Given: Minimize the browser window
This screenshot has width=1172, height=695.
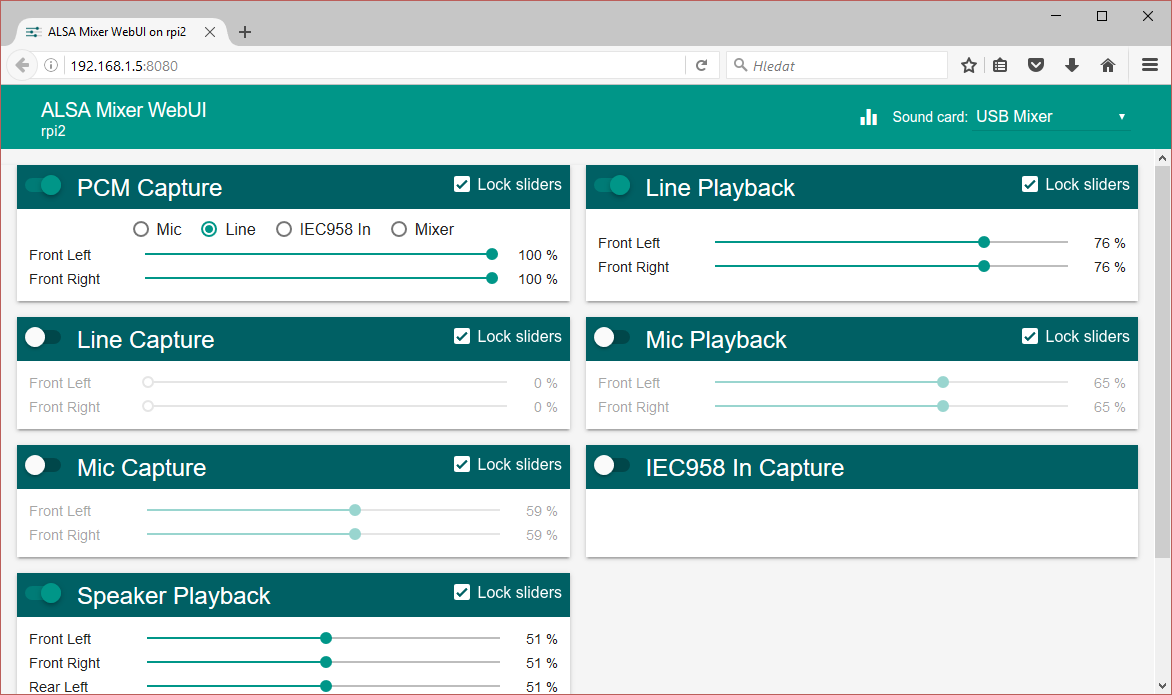Looking at the screenshot, I should [x=1055, y=16].
